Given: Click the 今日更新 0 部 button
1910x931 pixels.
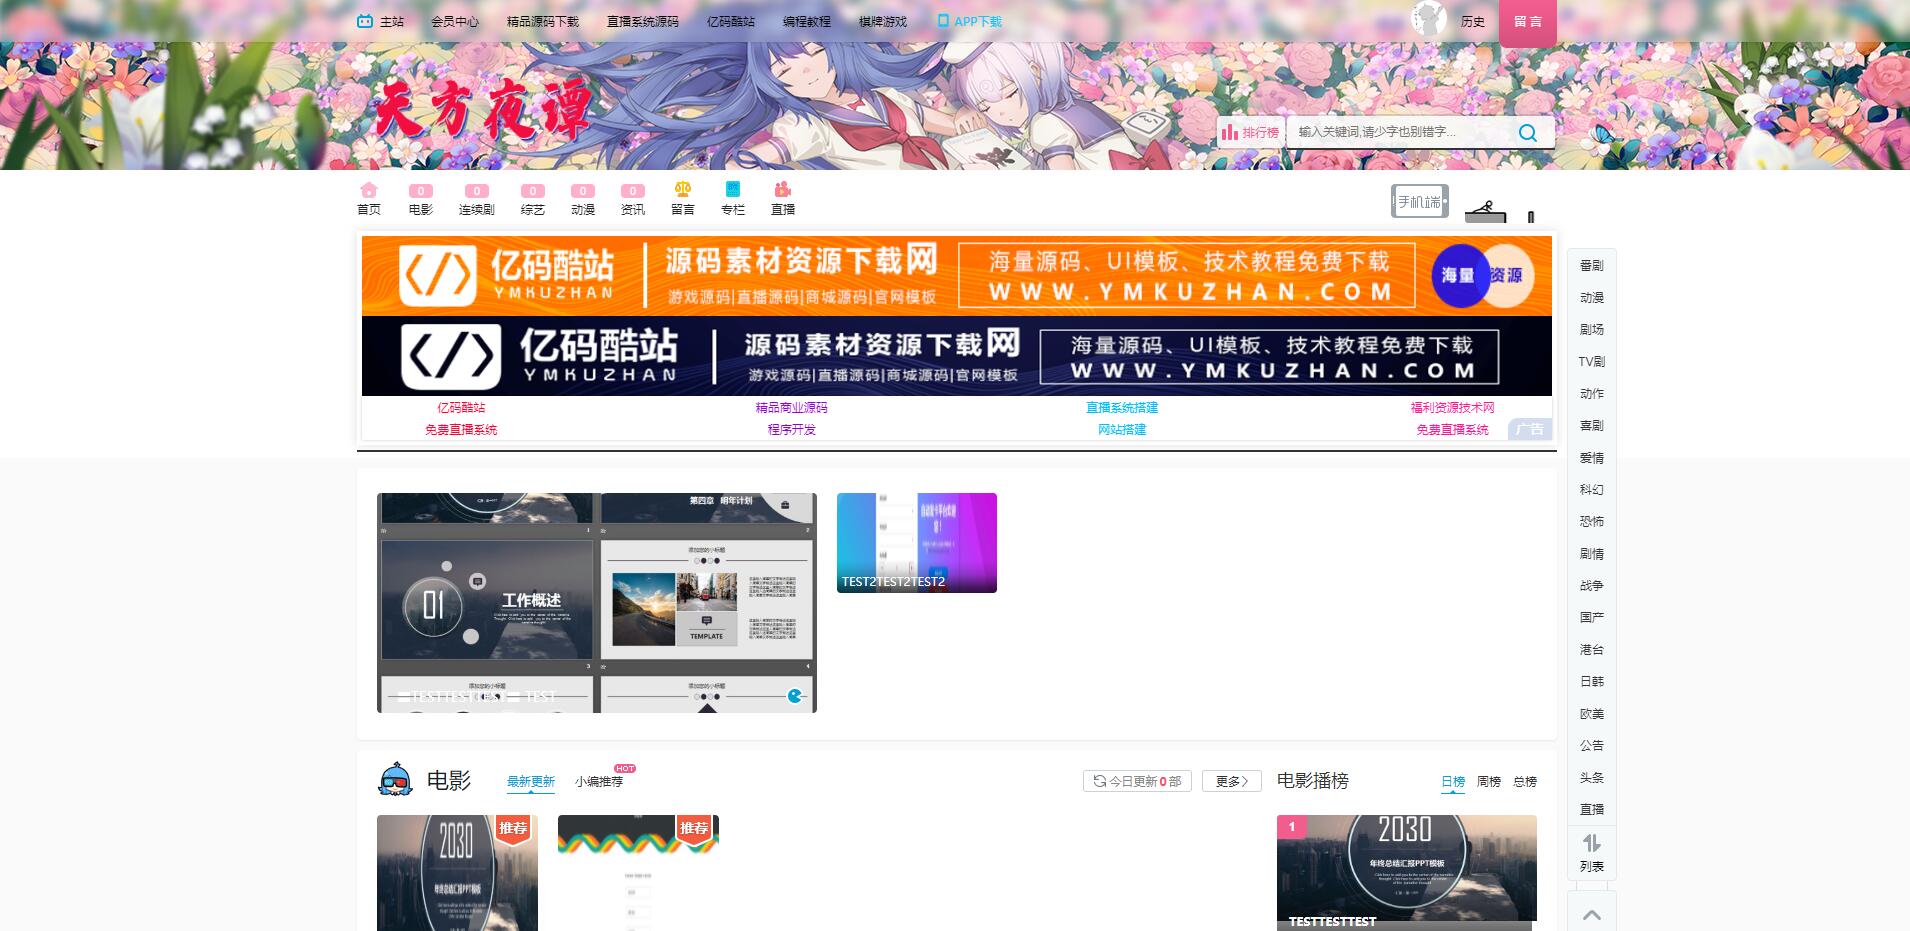Looking at the screenshot, I should pyautogui.click(x=1137, y=781).
